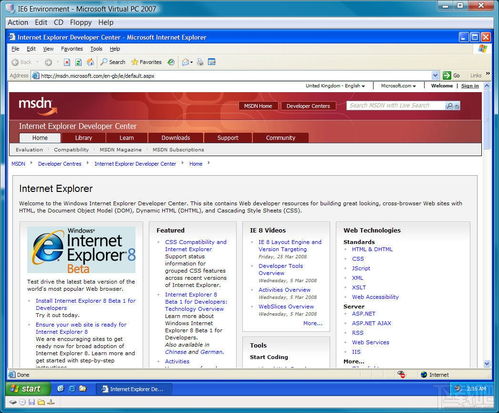Open the Search magnifier toolbar button
The image size is (499, 413).
pyautogui.click(x=113, y=62)
